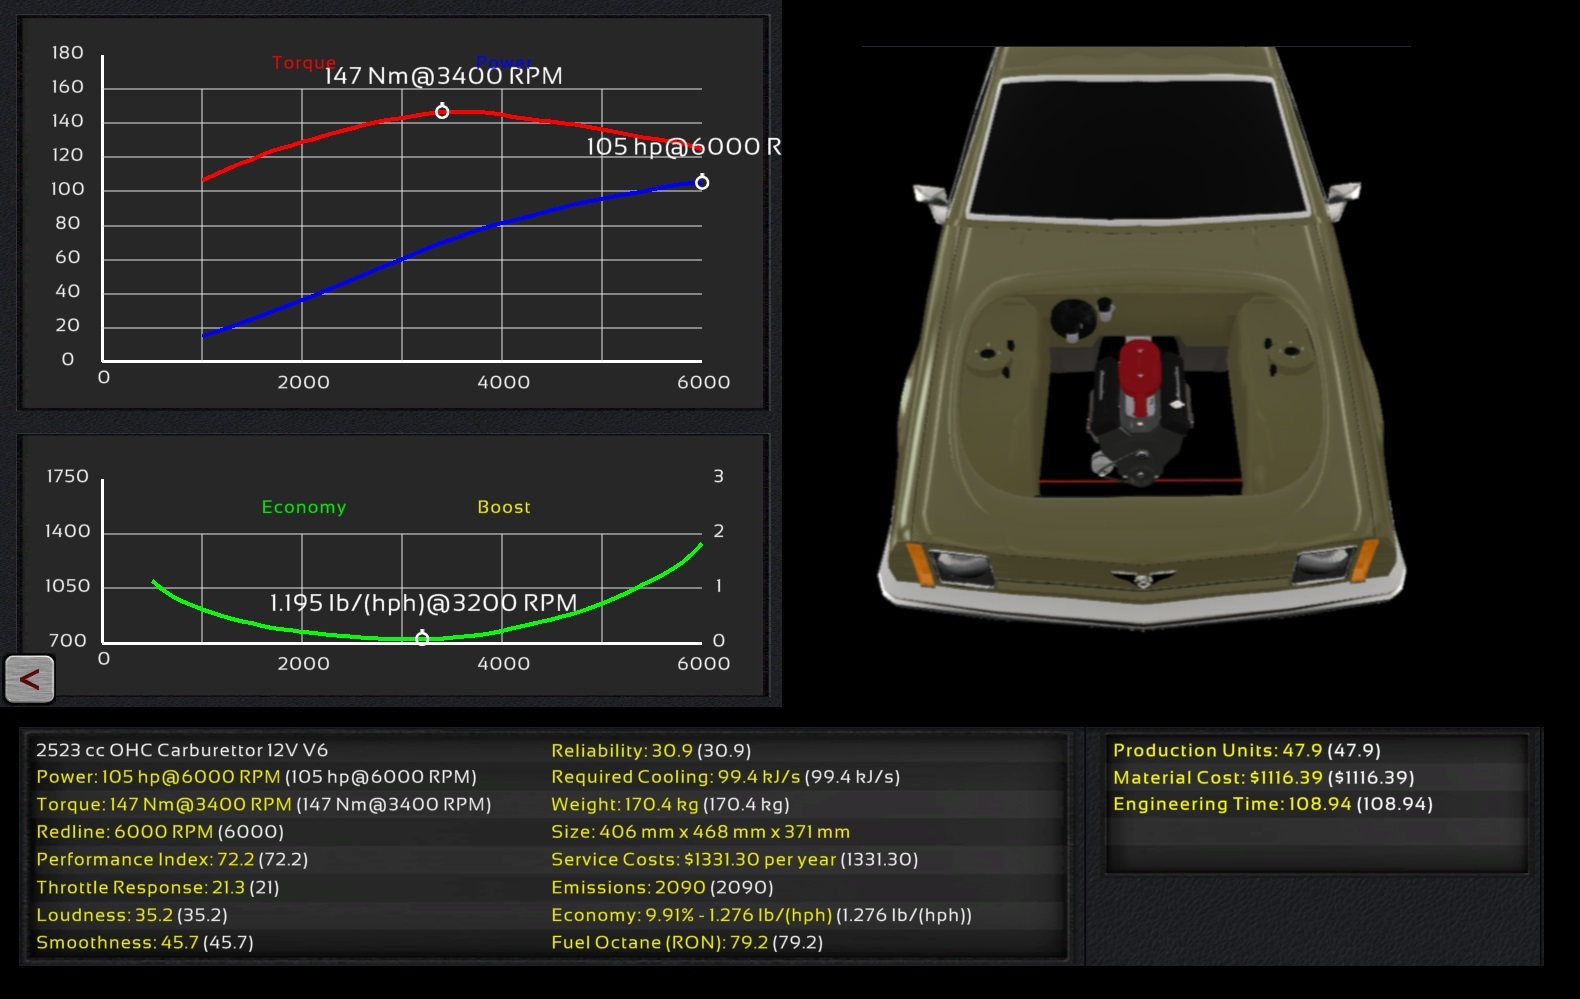Select the Performance Index stat

(172, 859)
